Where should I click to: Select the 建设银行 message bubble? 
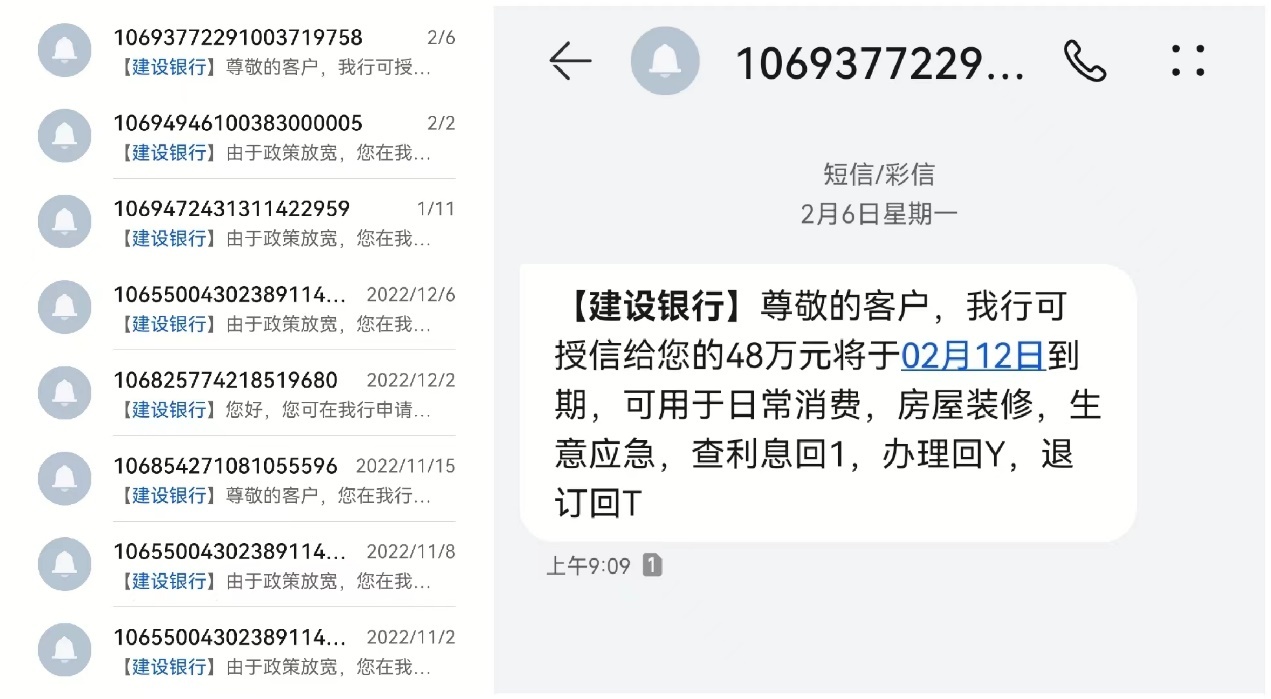(828, 404)
